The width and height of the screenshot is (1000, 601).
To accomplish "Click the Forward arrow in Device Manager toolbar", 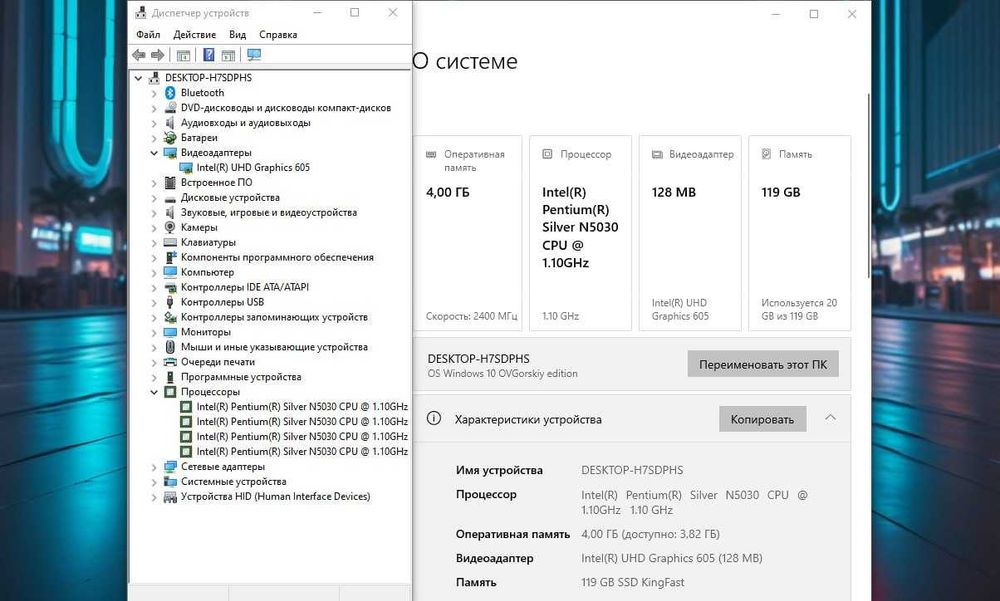I will click(x=158, y=56).
